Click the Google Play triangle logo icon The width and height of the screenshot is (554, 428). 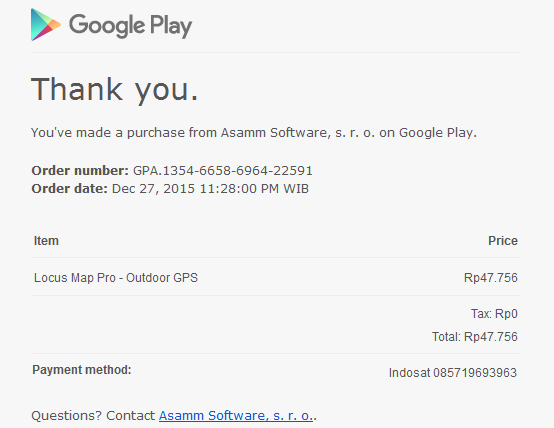46,25
